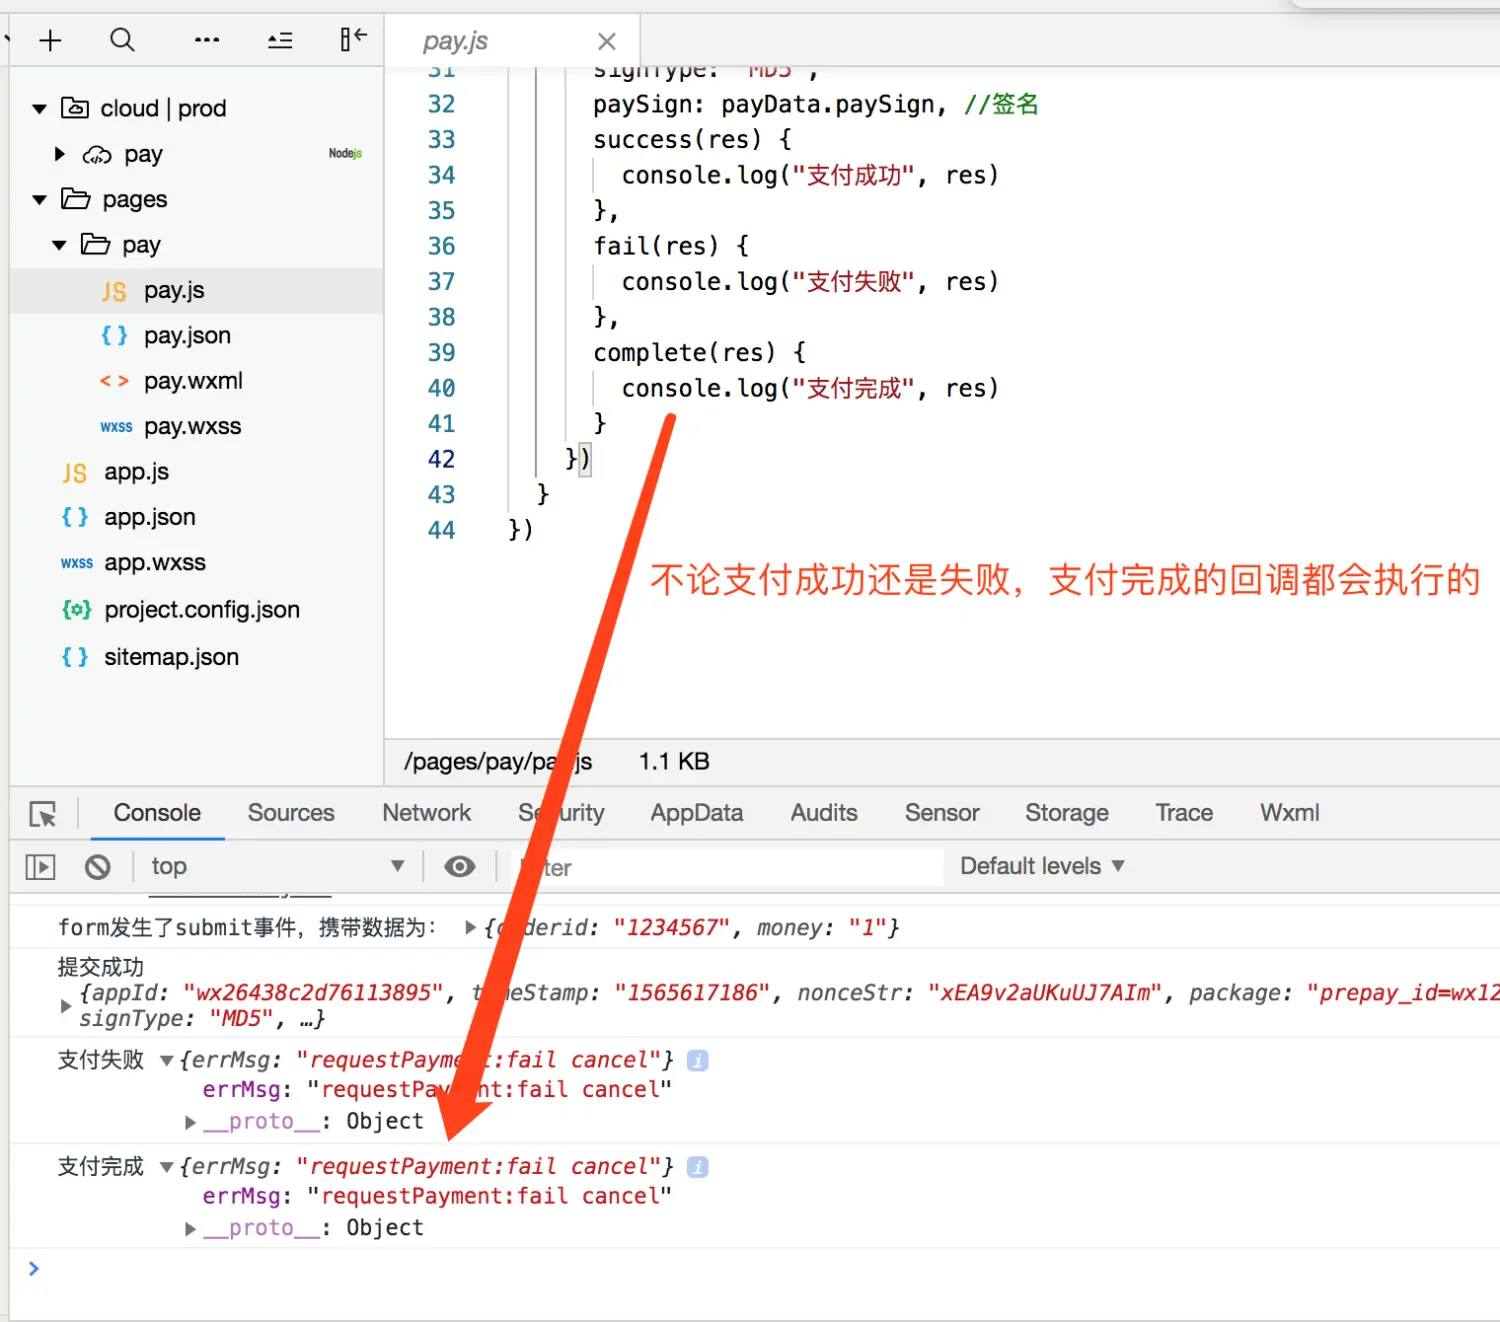Click info badge beside 支付失败 object
This screenshot has height=1322, width=1500.
[x=698, y=1060]
